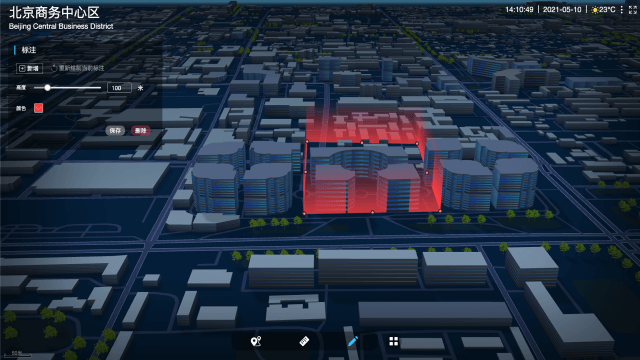640x360 pixels.
Task: Select the top-left vertex of red annotation
Action: pyautogui.click(x=307, y=142)
